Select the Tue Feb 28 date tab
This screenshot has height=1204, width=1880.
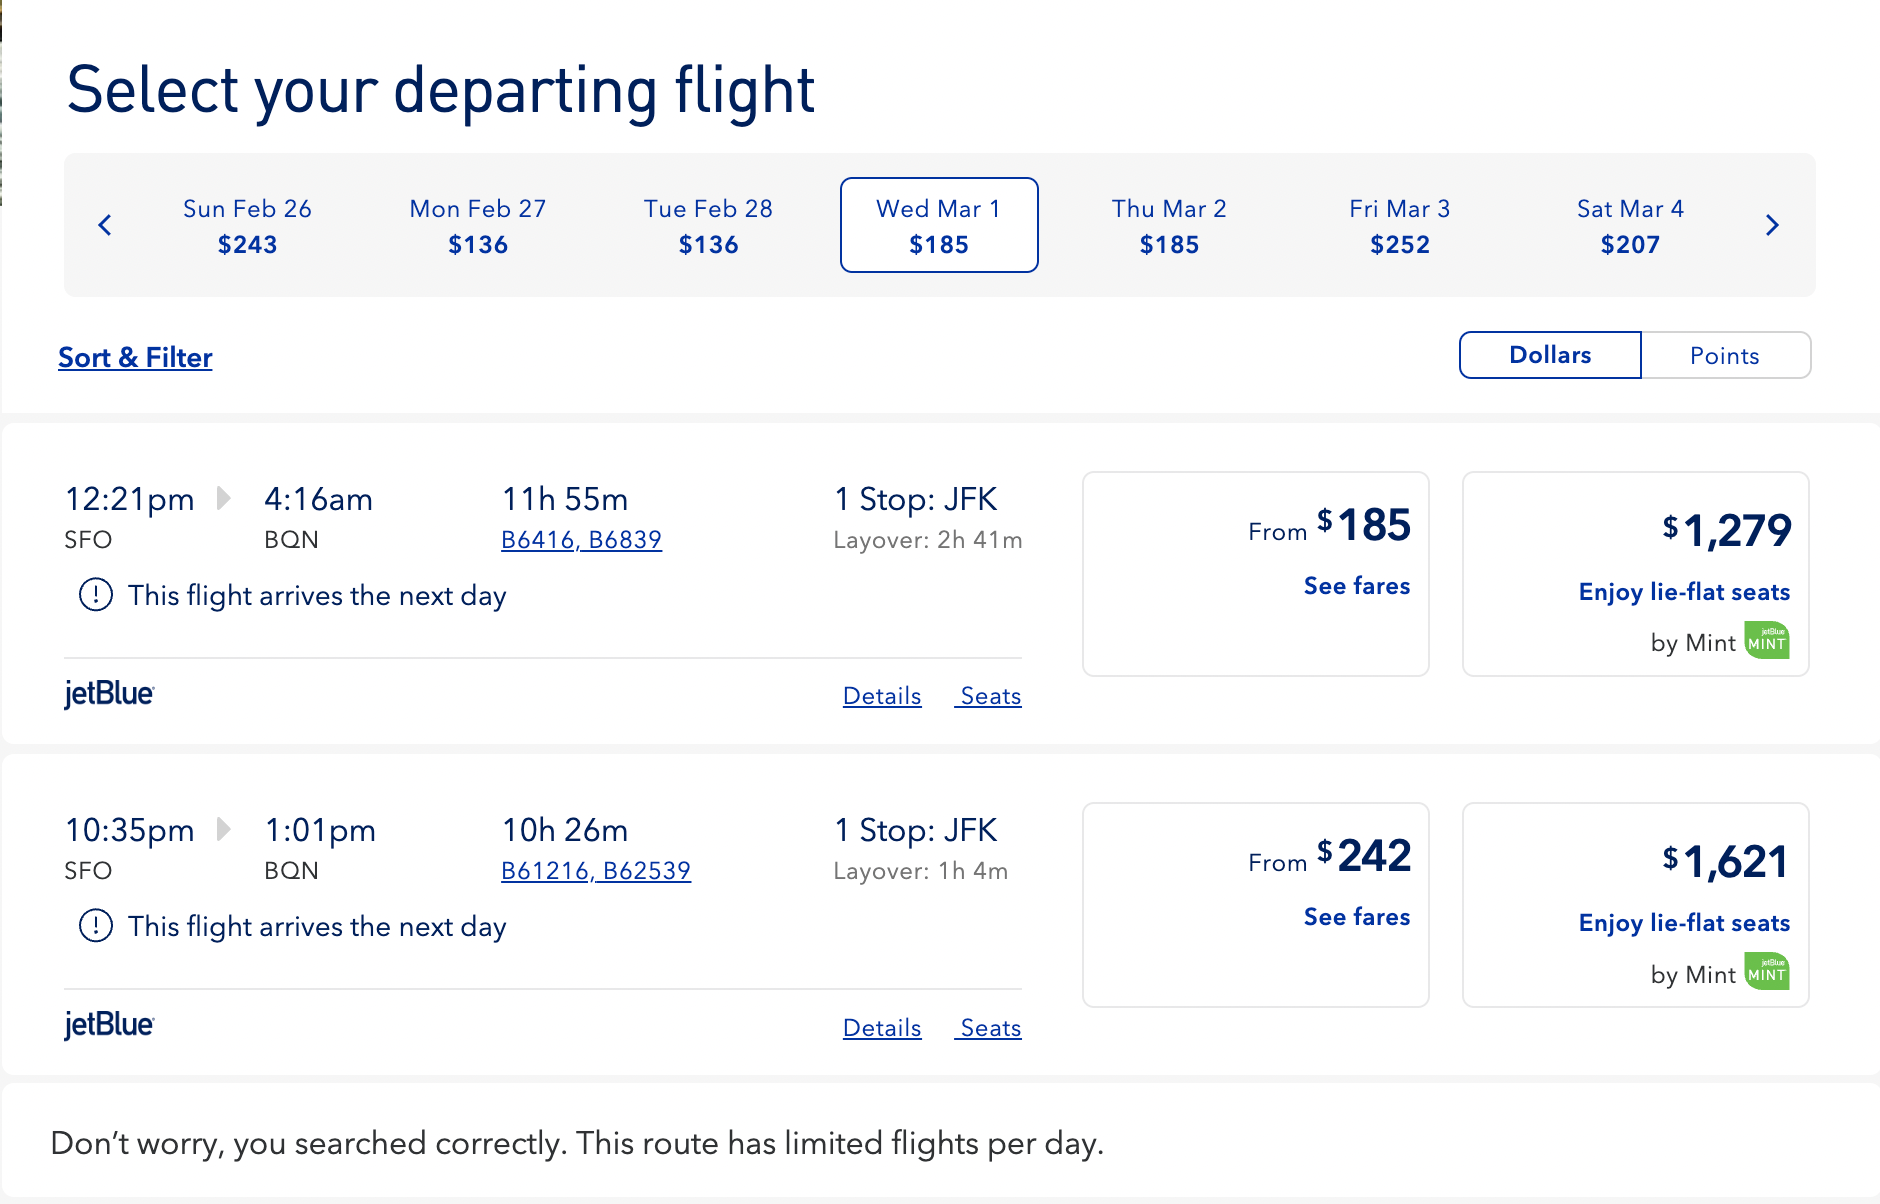click(708, 226)
